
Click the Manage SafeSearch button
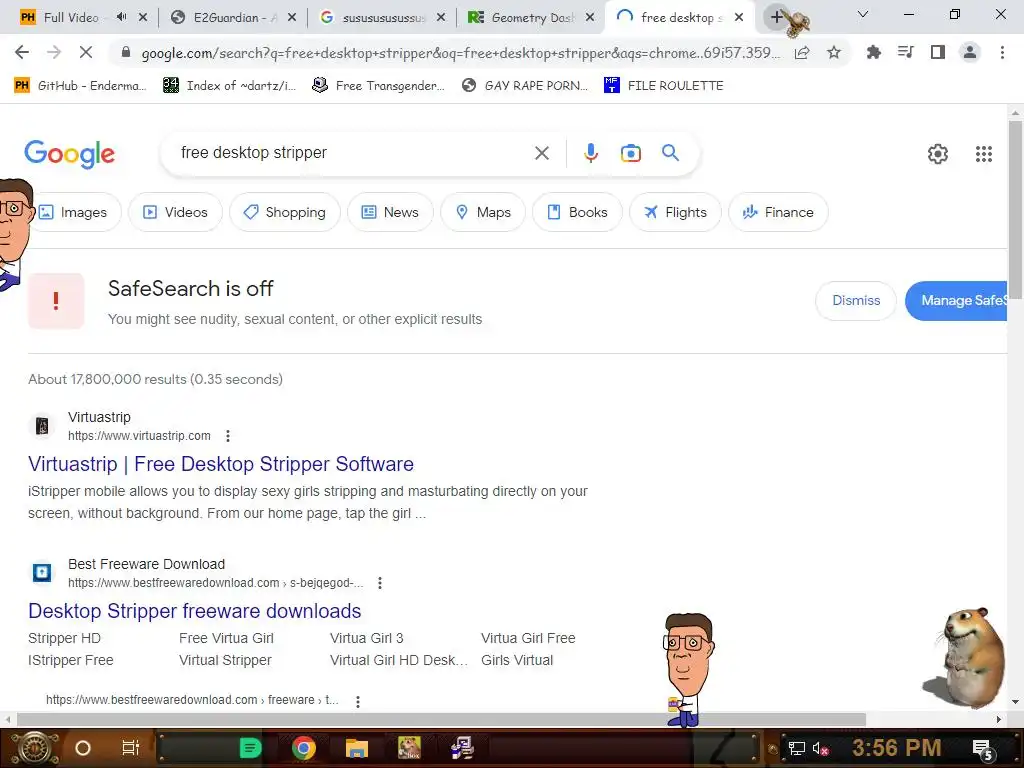[x=956, y=300]
